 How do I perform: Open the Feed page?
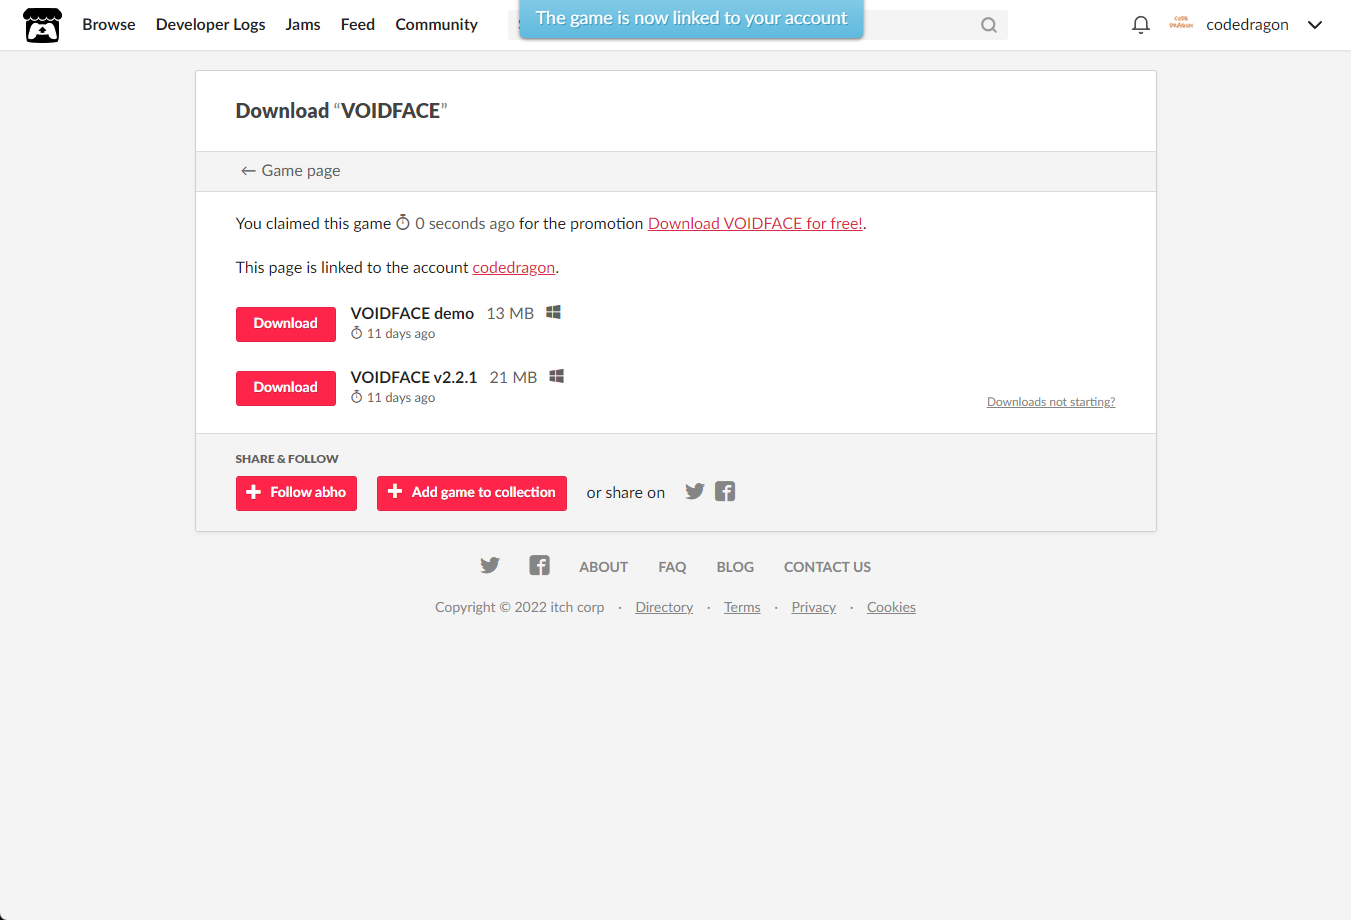358,25
